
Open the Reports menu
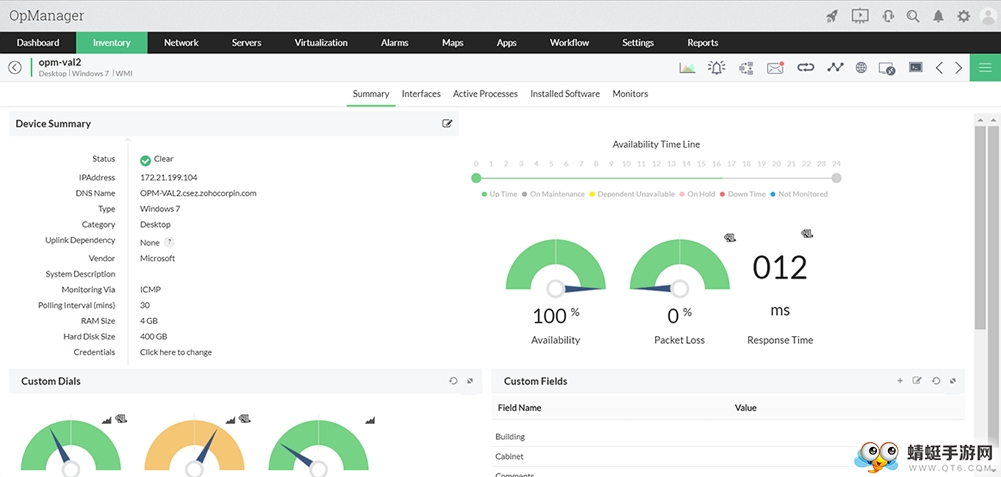point(703,43)
